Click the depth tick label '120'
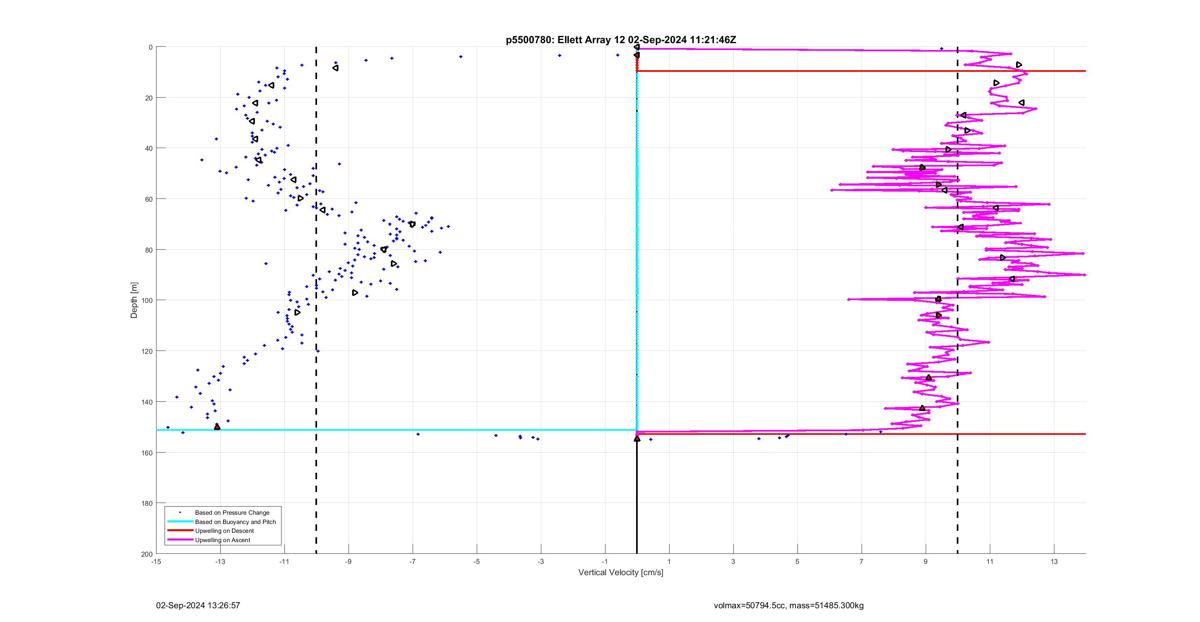Viewport: 1200px width, 622px height. click(145, 351)
